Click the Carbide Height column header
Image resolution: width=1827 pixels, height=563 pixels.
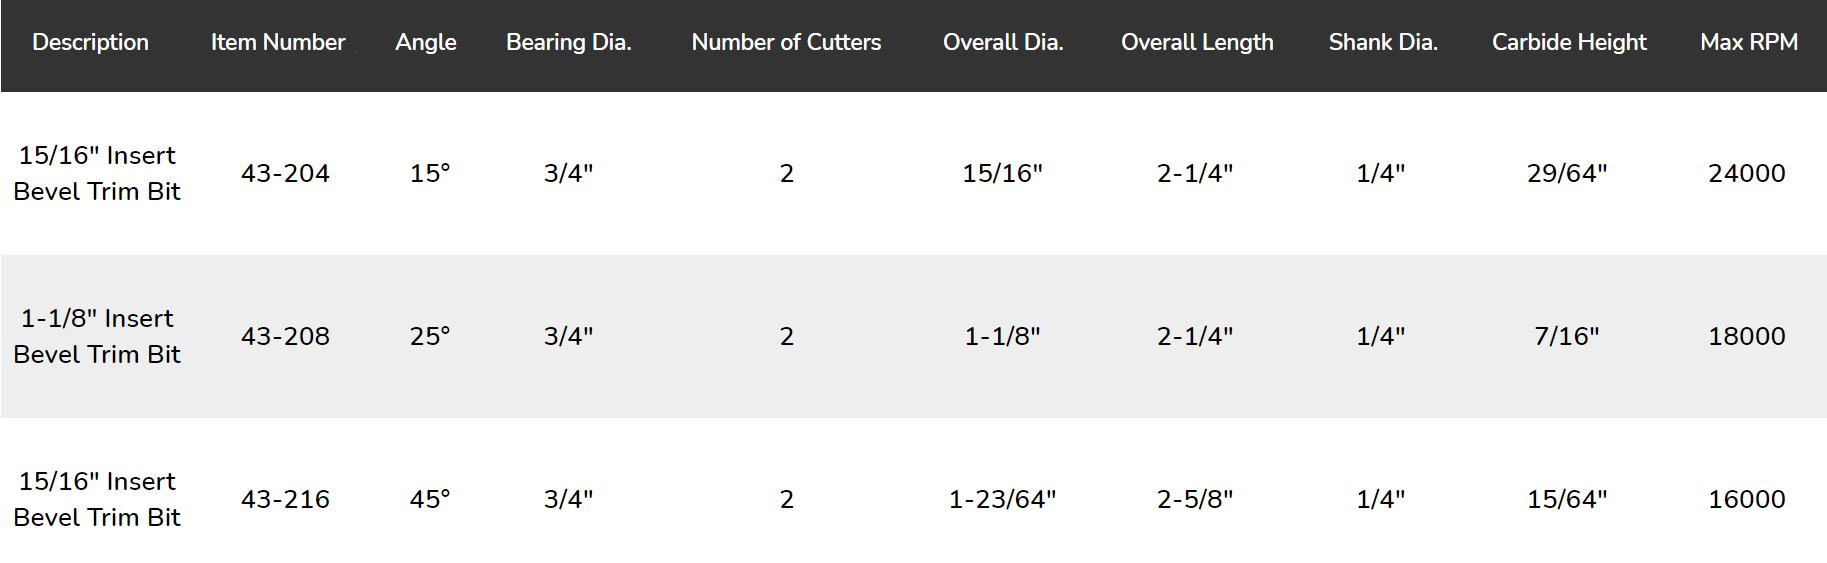[x=1569, y=42]
